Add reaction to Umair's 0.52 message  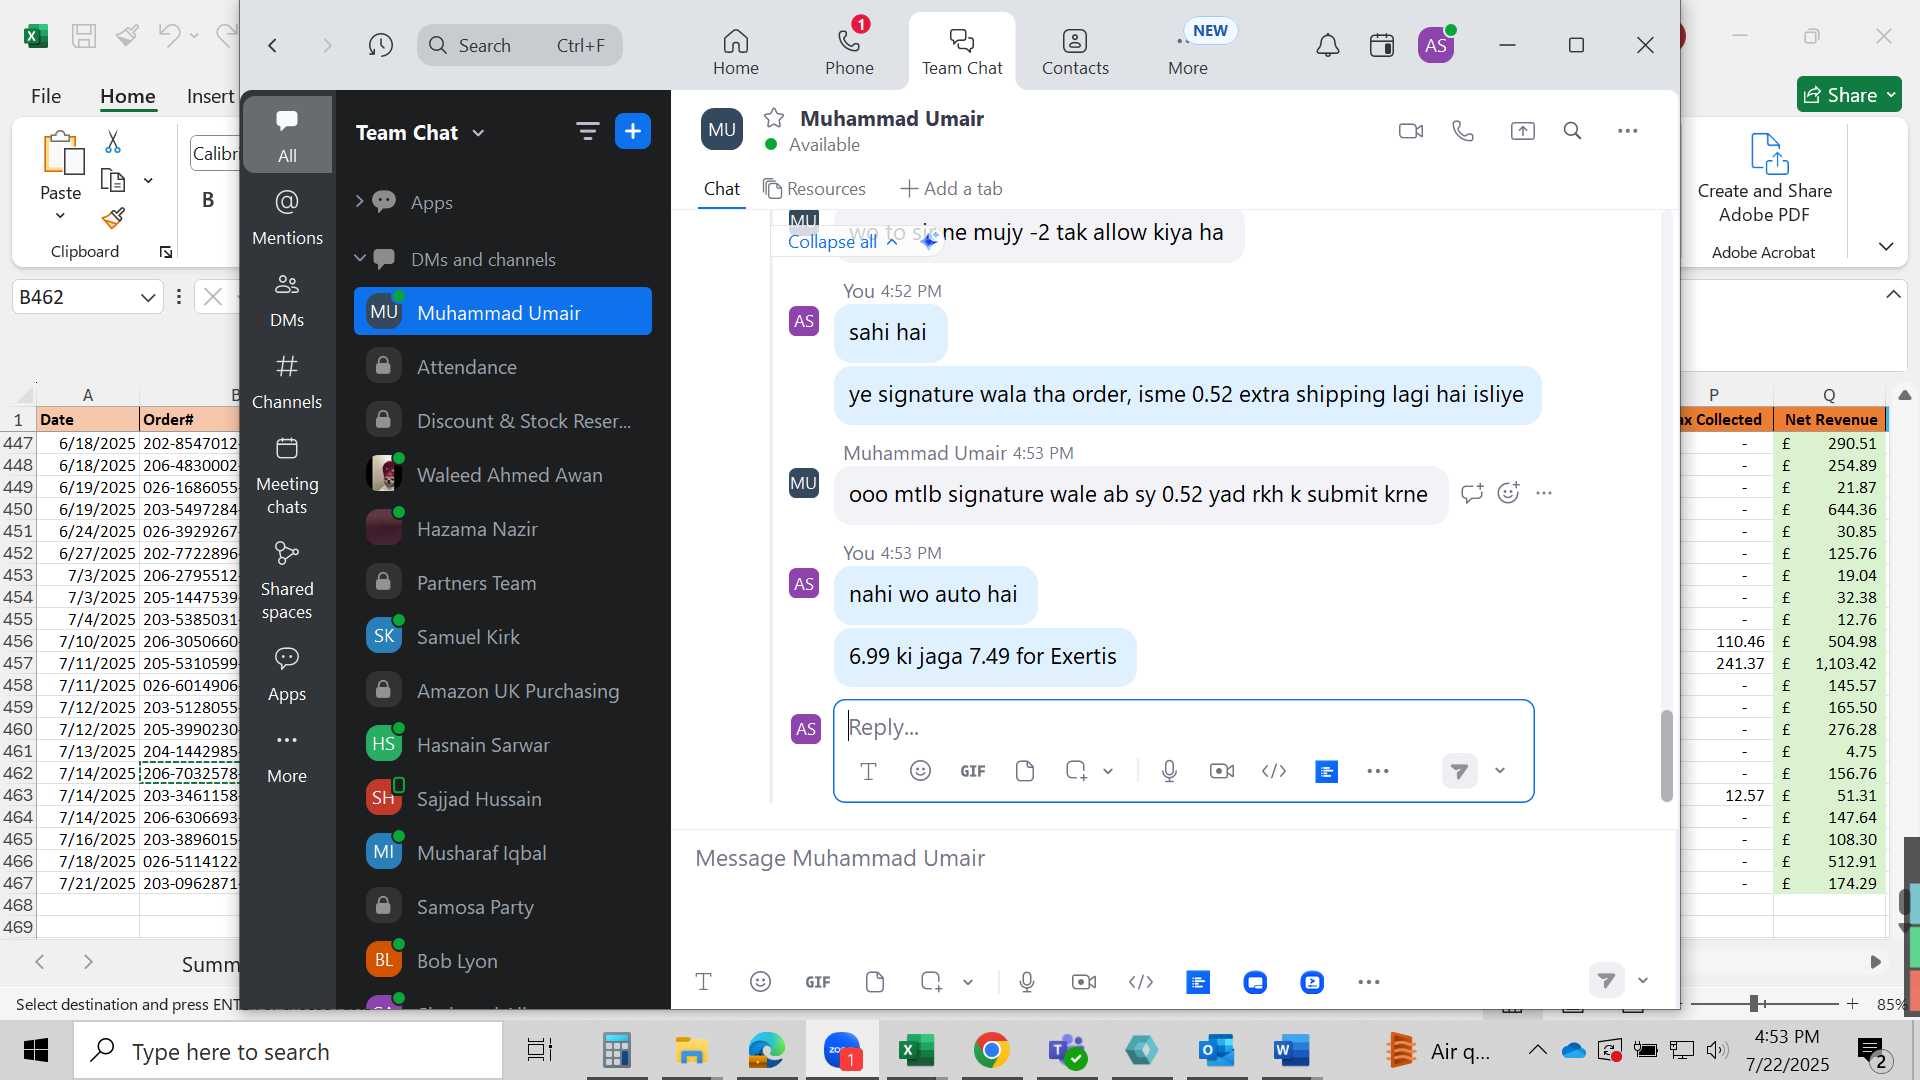coord(1508,493)
